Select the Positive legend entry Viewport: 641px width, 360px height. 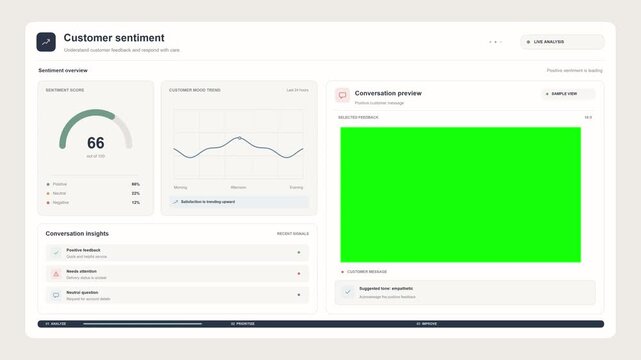click(93, 184)
